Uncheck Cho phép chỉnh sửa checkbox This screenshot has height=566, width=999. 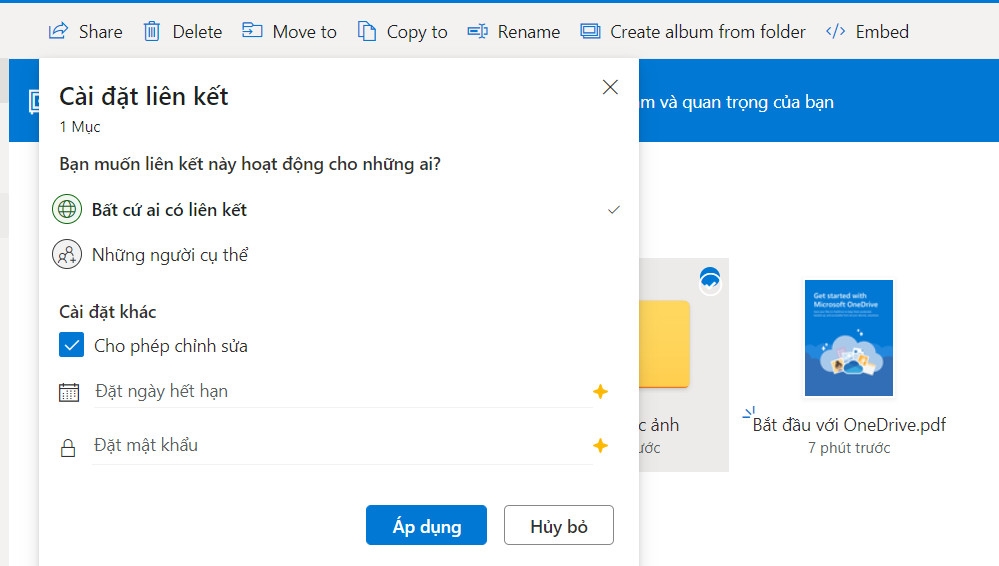click(71, 345)
